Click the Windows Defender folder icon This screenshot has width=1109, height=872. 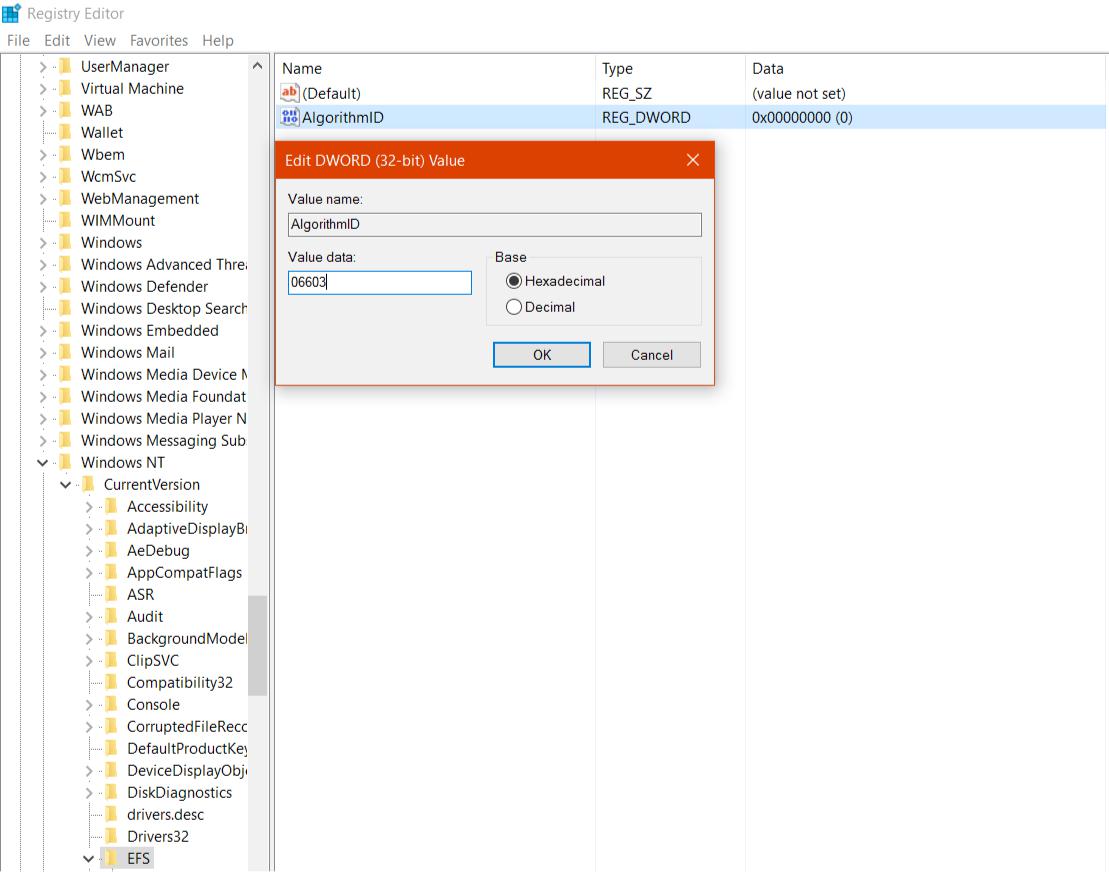66,286
